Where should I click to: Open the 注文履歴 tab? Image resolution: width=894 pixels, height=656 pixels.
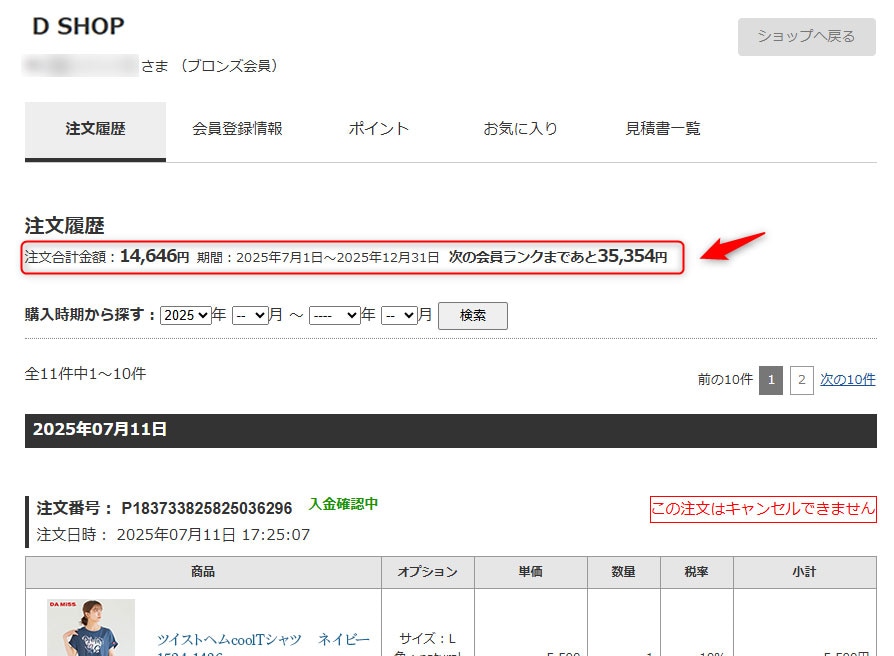coord(95,131)
